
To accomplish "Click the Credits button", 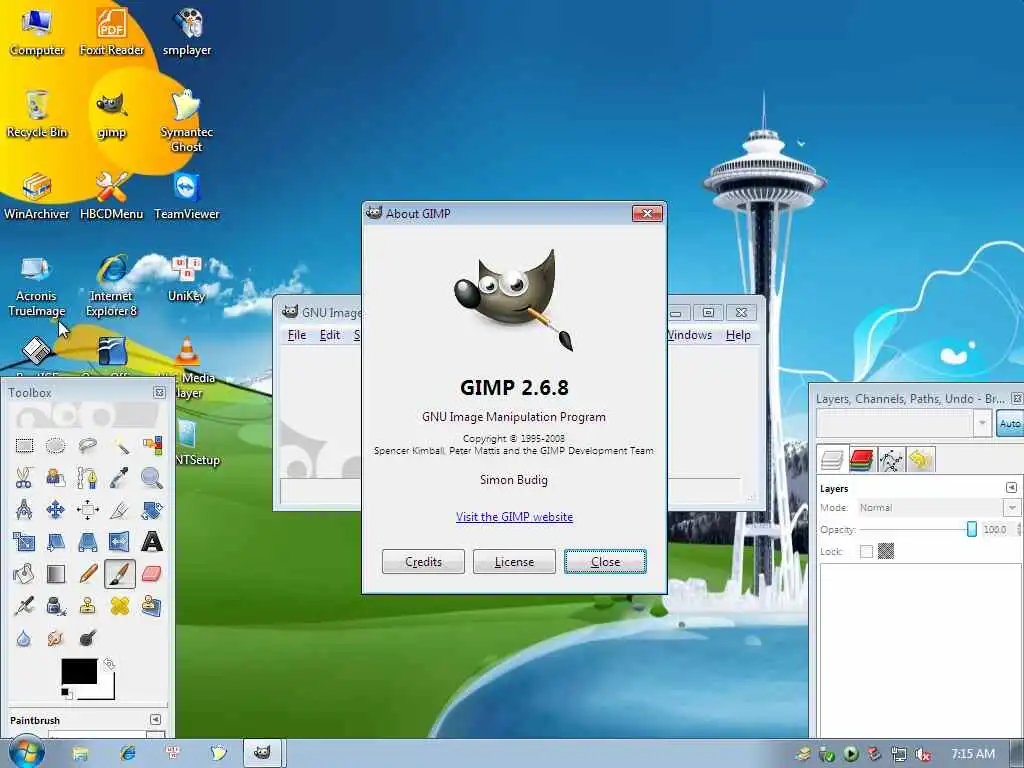I will point(423,562).
